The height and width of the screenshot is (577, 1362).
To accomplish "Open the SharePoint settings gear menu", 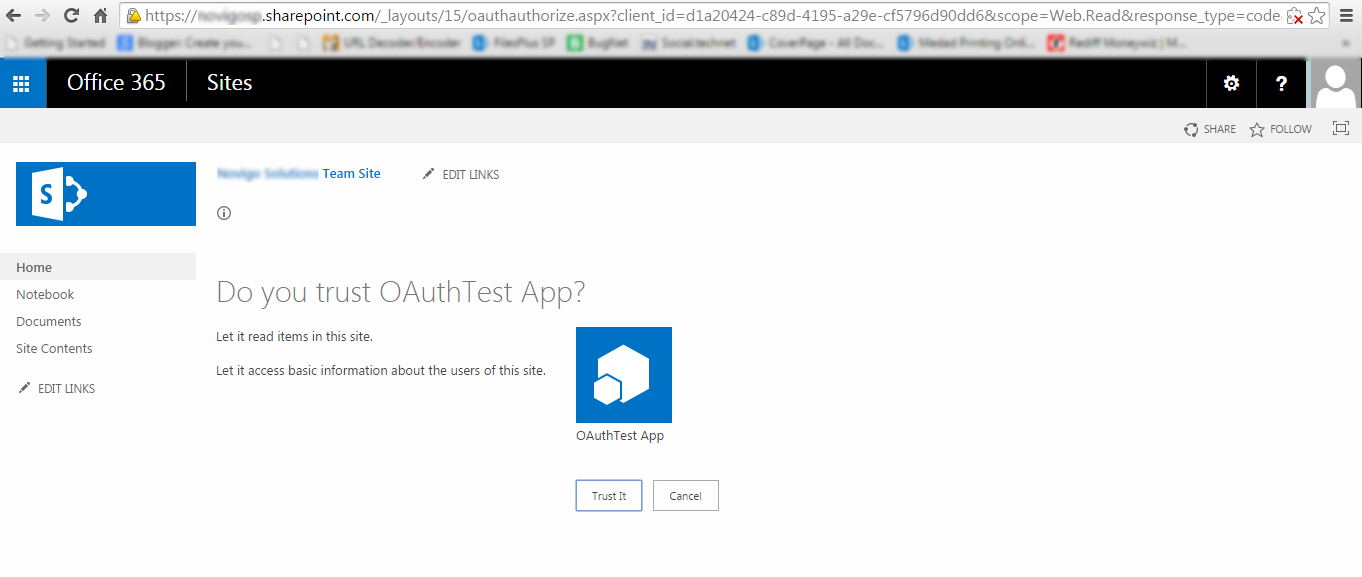I will click(1230, 83).
